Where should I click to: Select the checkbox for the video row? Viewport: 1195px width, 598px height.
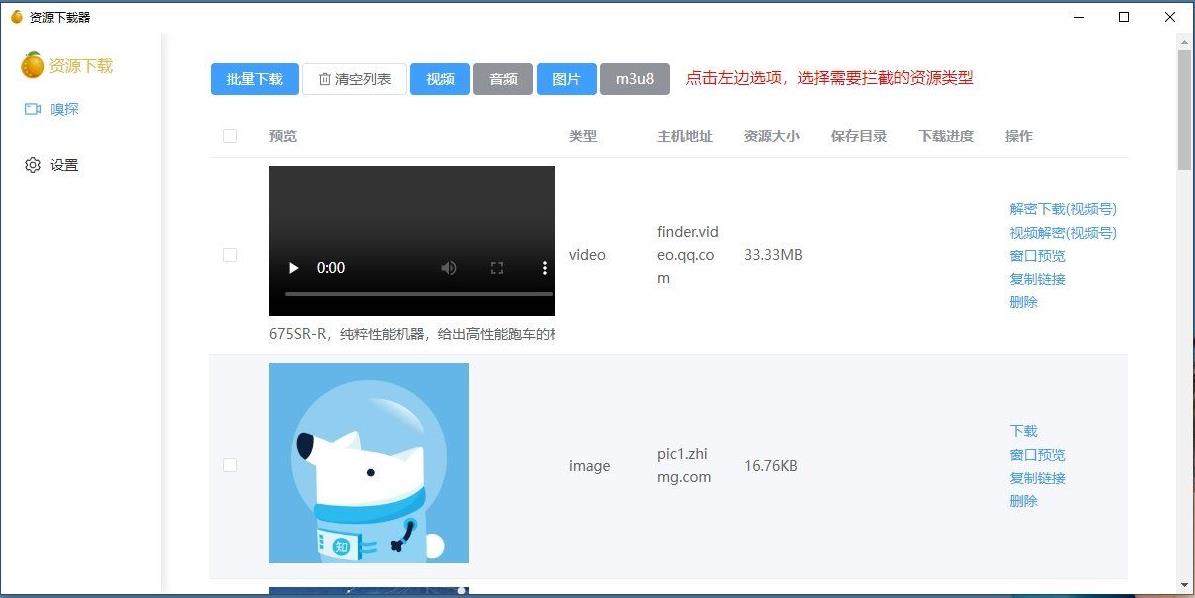(x=230, y=255)
